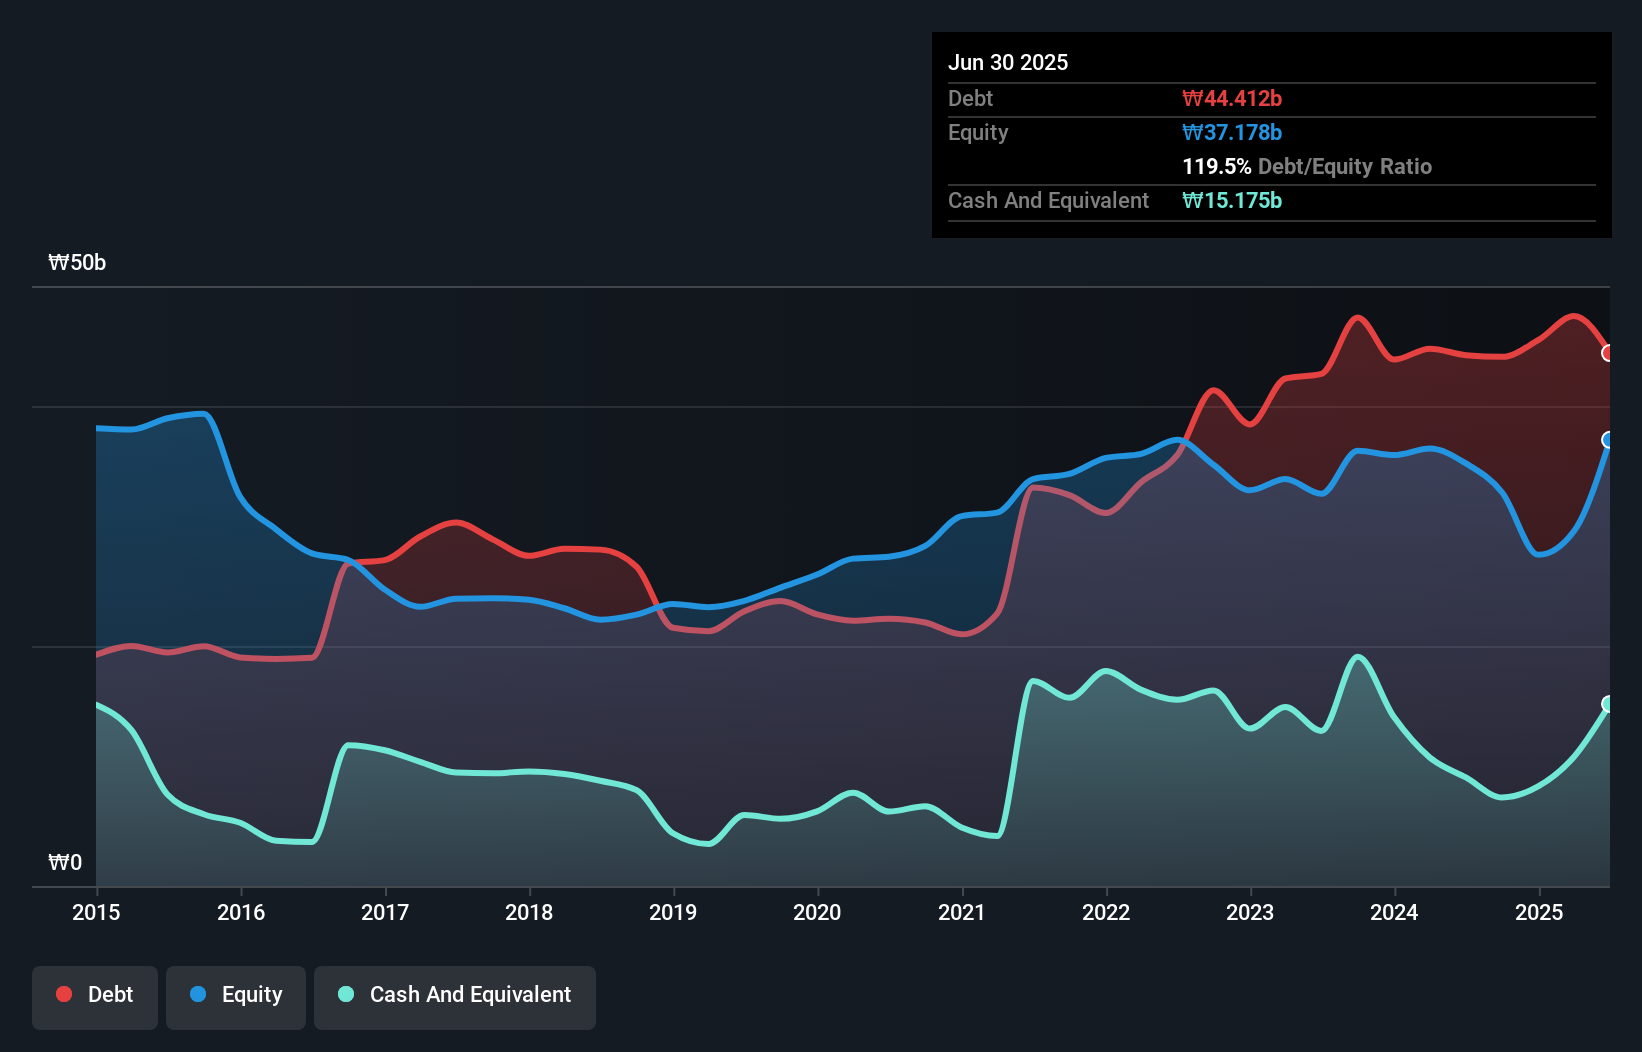Click the 2023 debt peak on the chart
The width and height of the screenshot is (1642, 1052).
[1357, 318]
